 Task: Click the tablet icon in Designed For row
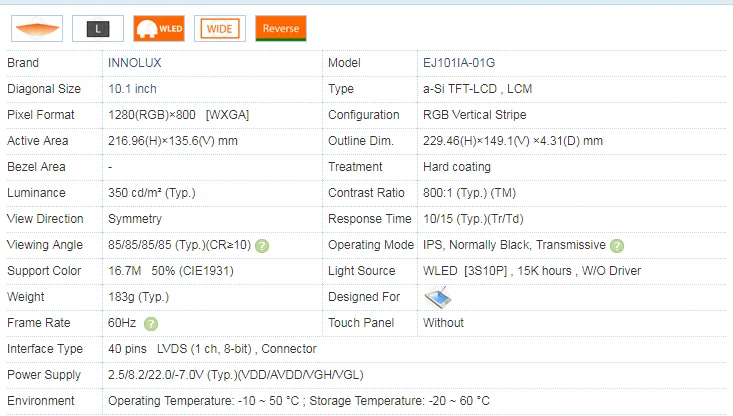438,297
